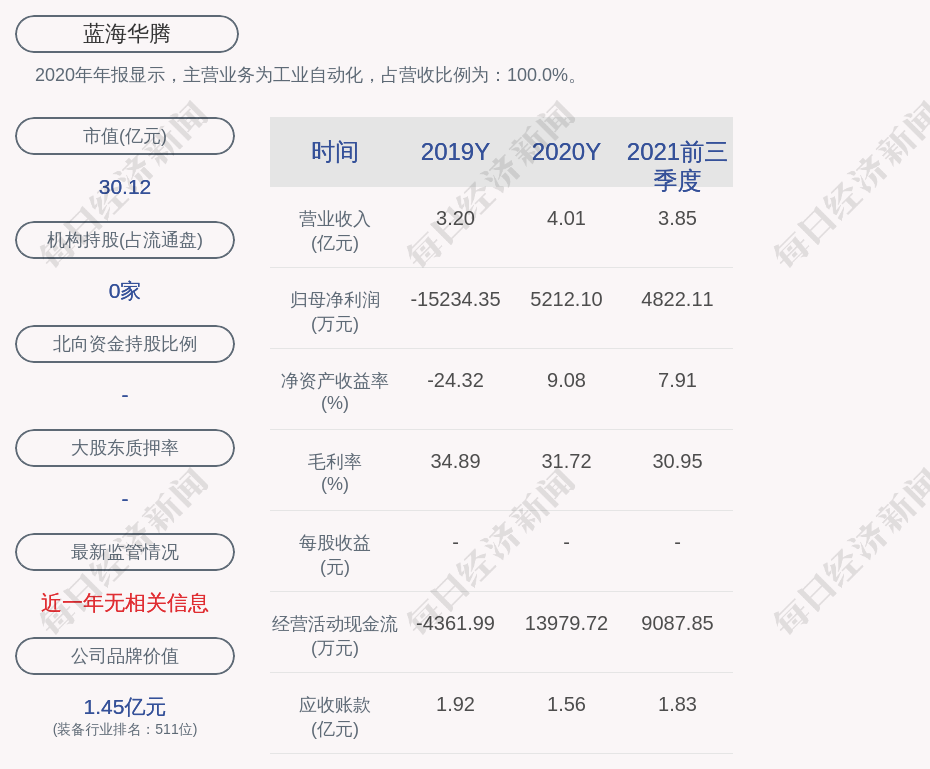Click gross margin value 31.72
The image size is (930, 769).
click(566, 461)
